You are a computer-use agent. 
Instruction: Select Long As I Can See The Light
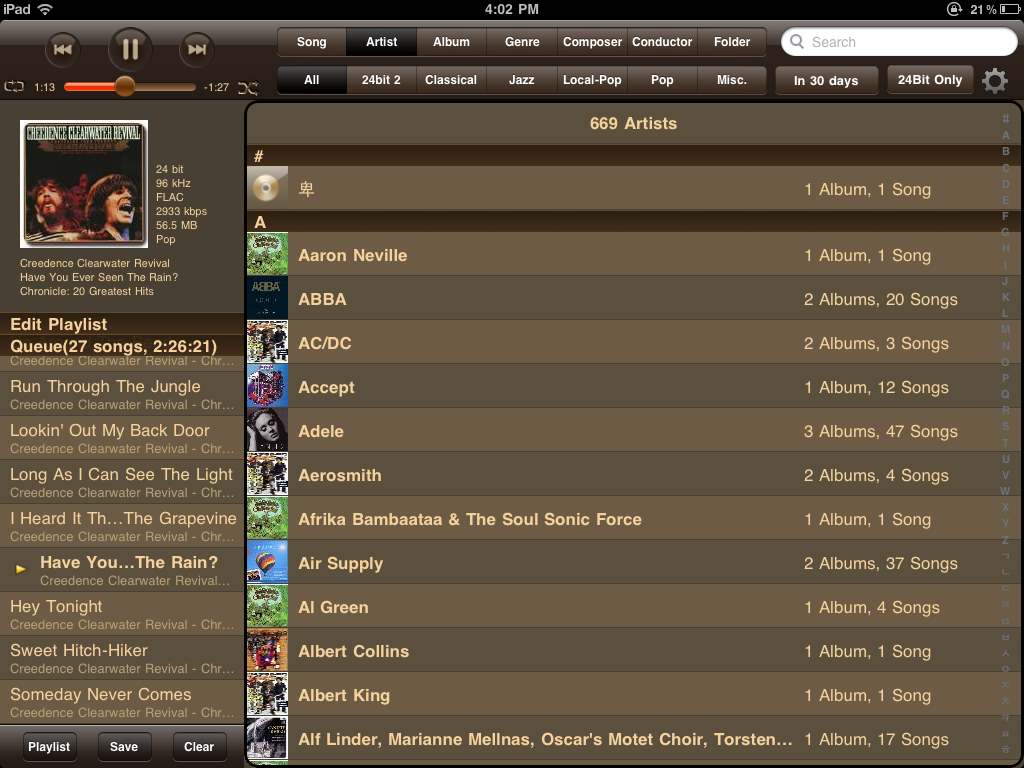[122, 482]
